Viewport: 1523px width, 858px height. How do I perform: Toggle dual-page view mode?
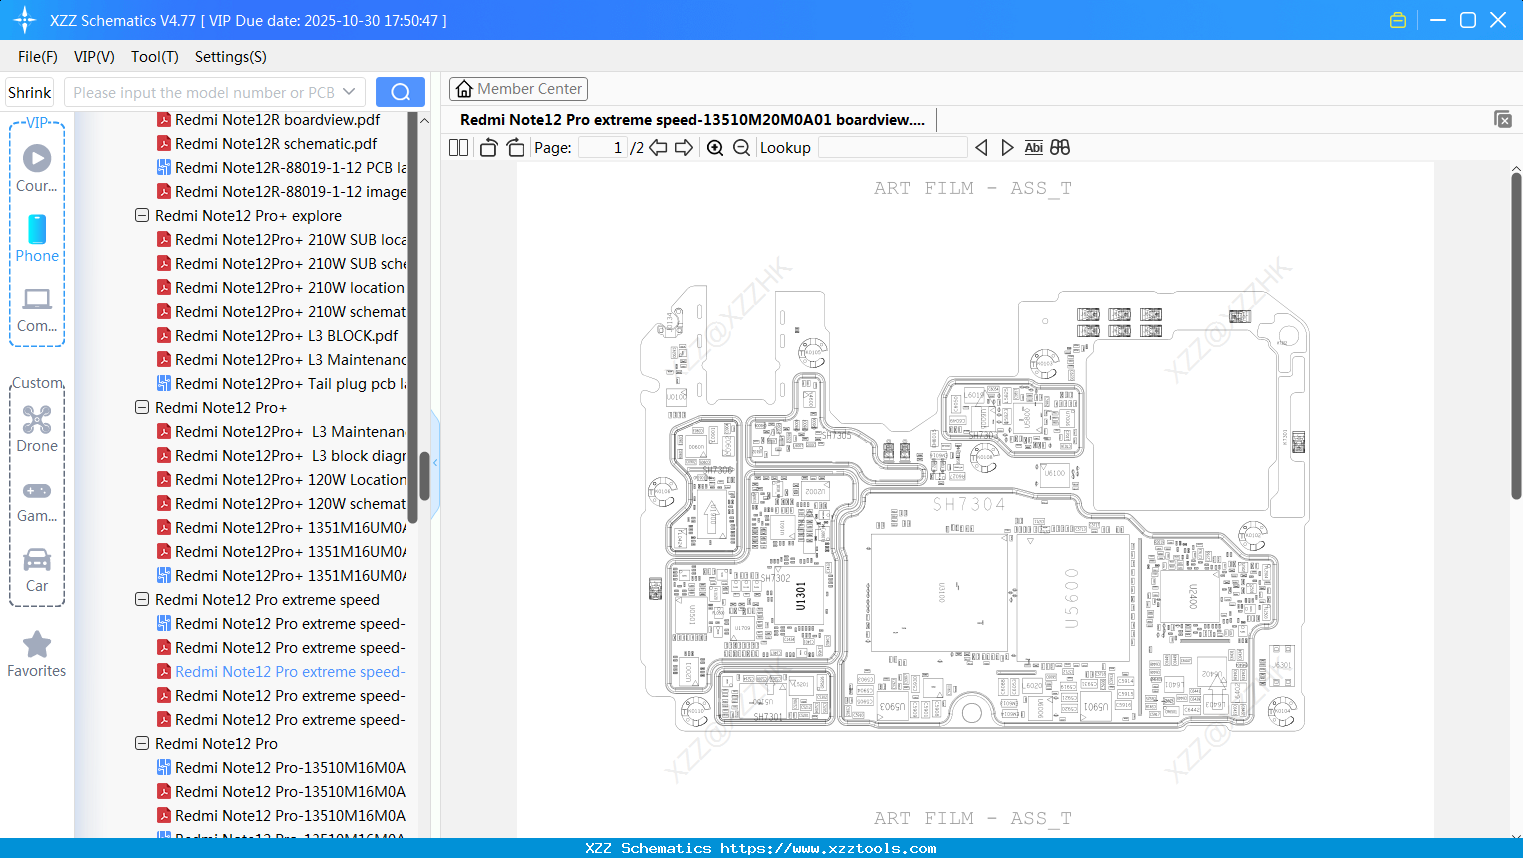[x=458, y=147]
